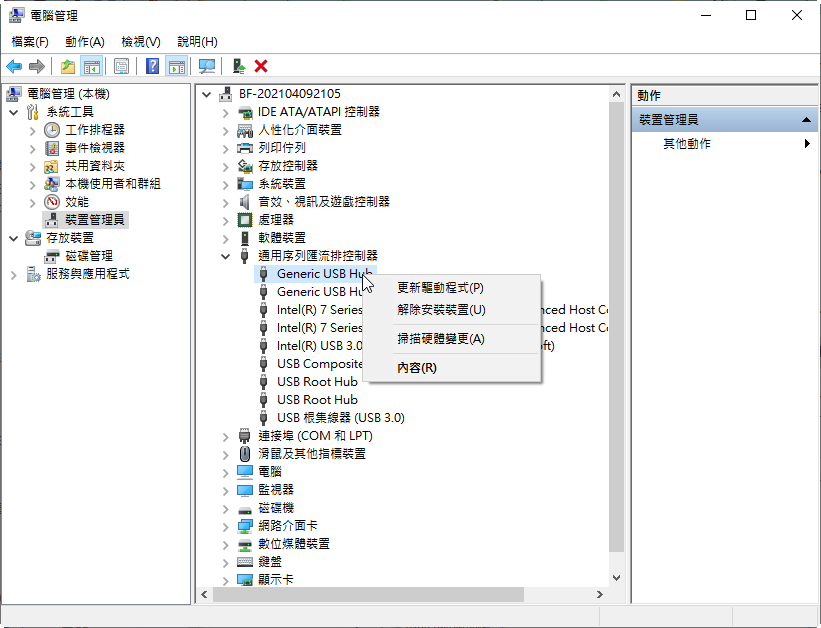Screen dimensions: 821x628
Task: Click the 監視器 monitor icon
Action: click(245, 490)
